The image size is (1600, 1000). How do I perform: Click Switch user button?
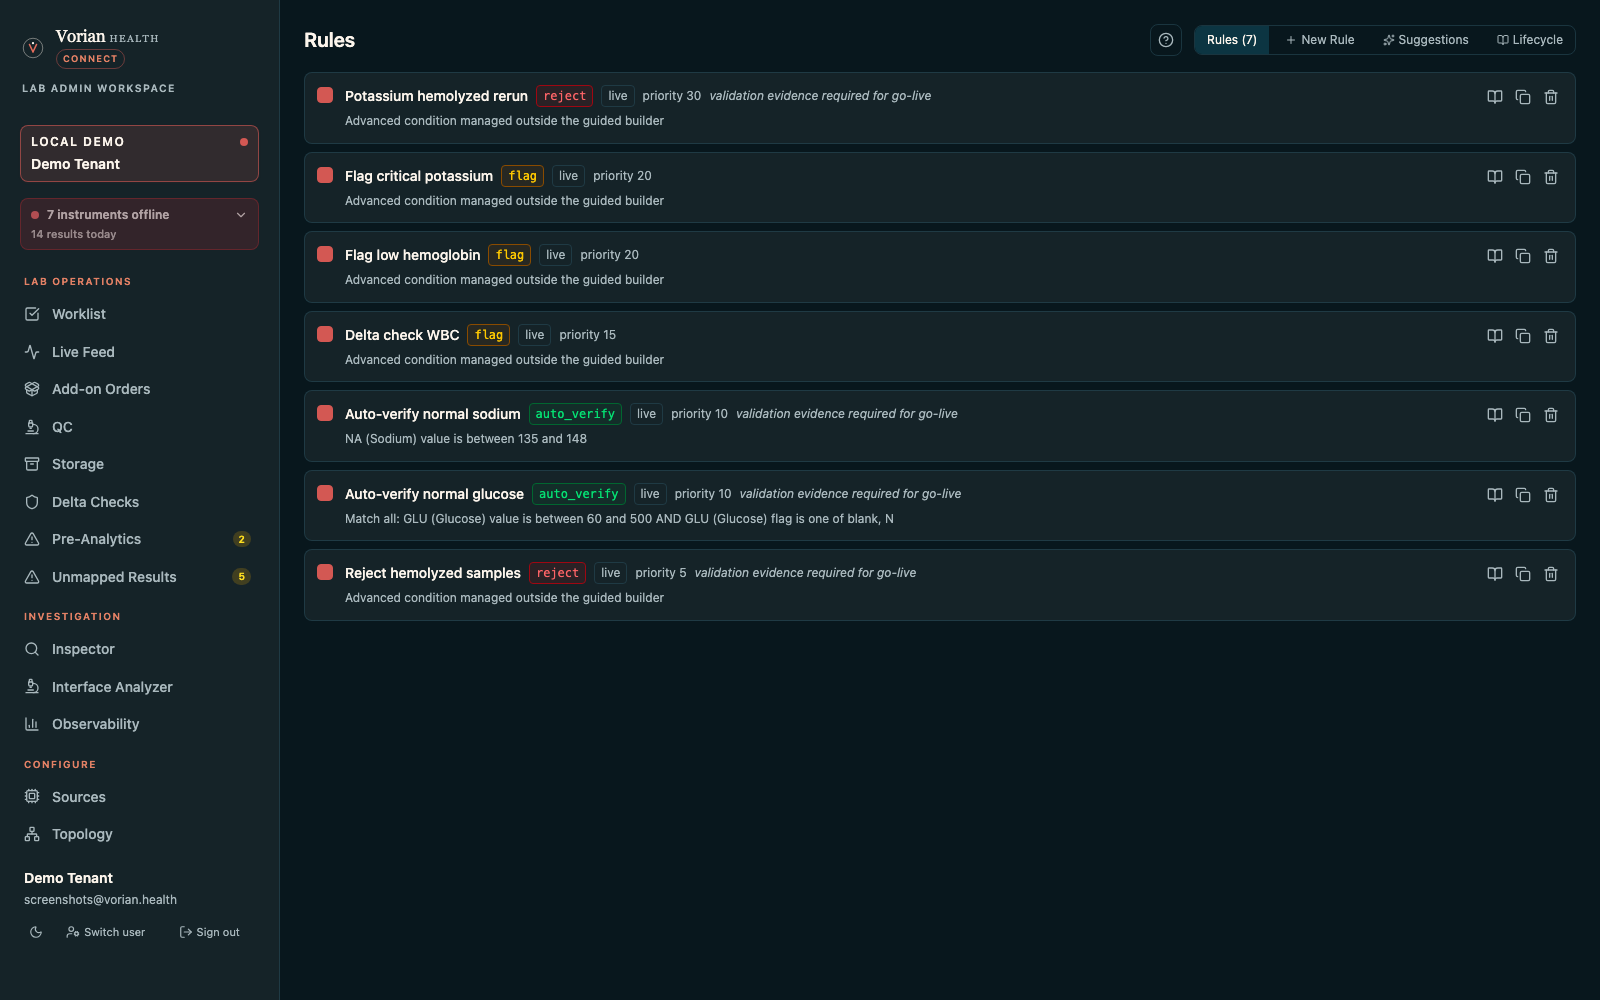(x=106, y=932)
